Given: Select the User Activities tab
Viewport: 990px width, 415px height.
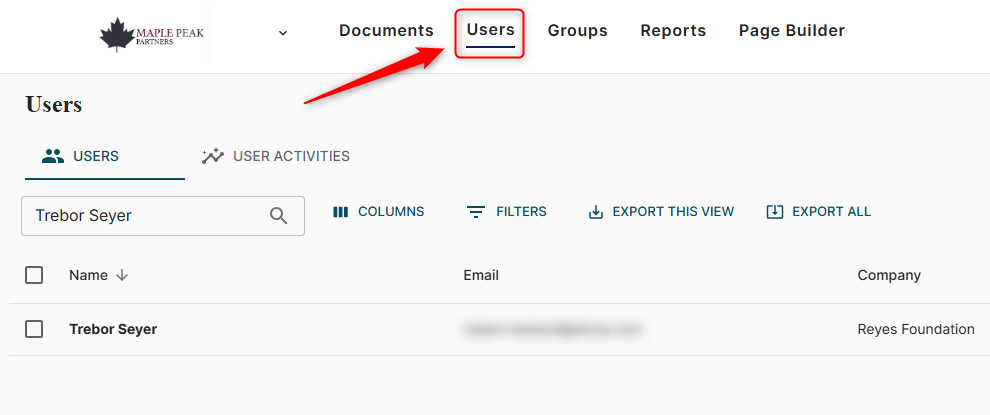Looking at the screenshot, I should [276, 156].
